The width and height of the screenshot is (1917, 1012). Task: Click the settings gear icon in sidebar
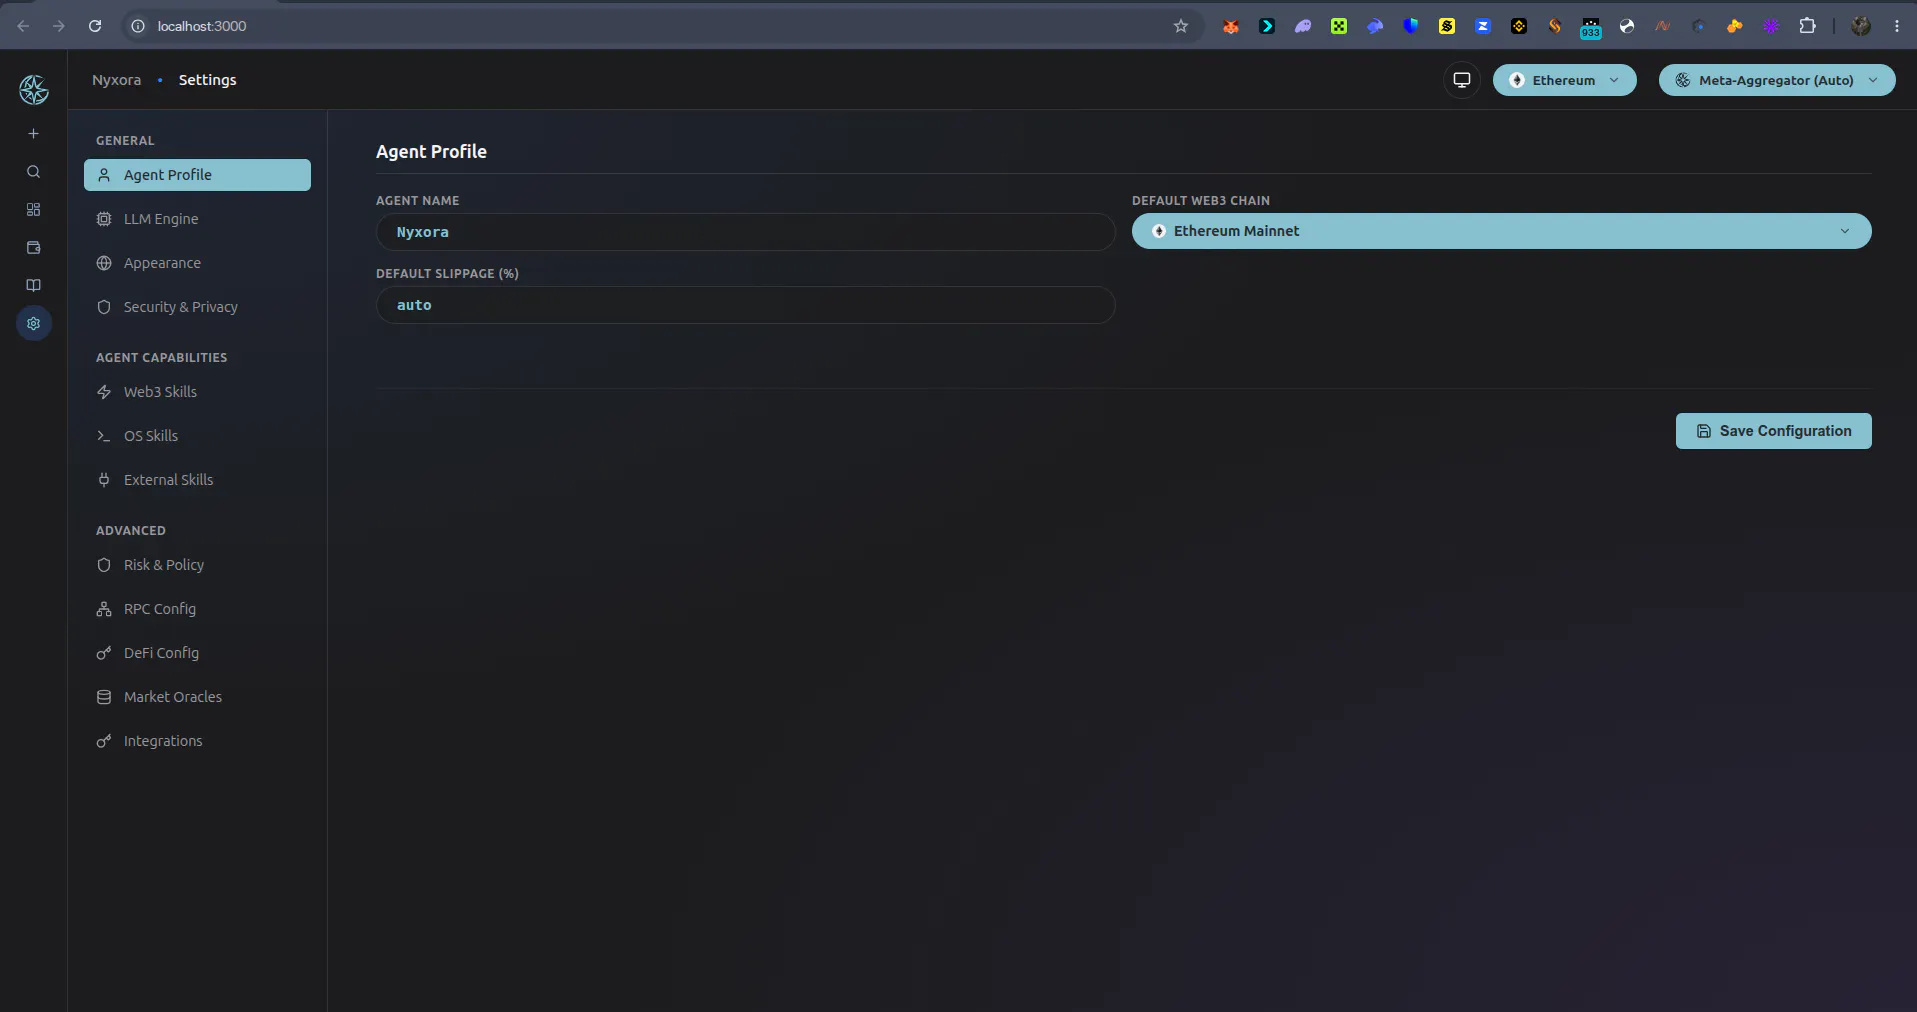pyautogui.click(x=34, y=324)
